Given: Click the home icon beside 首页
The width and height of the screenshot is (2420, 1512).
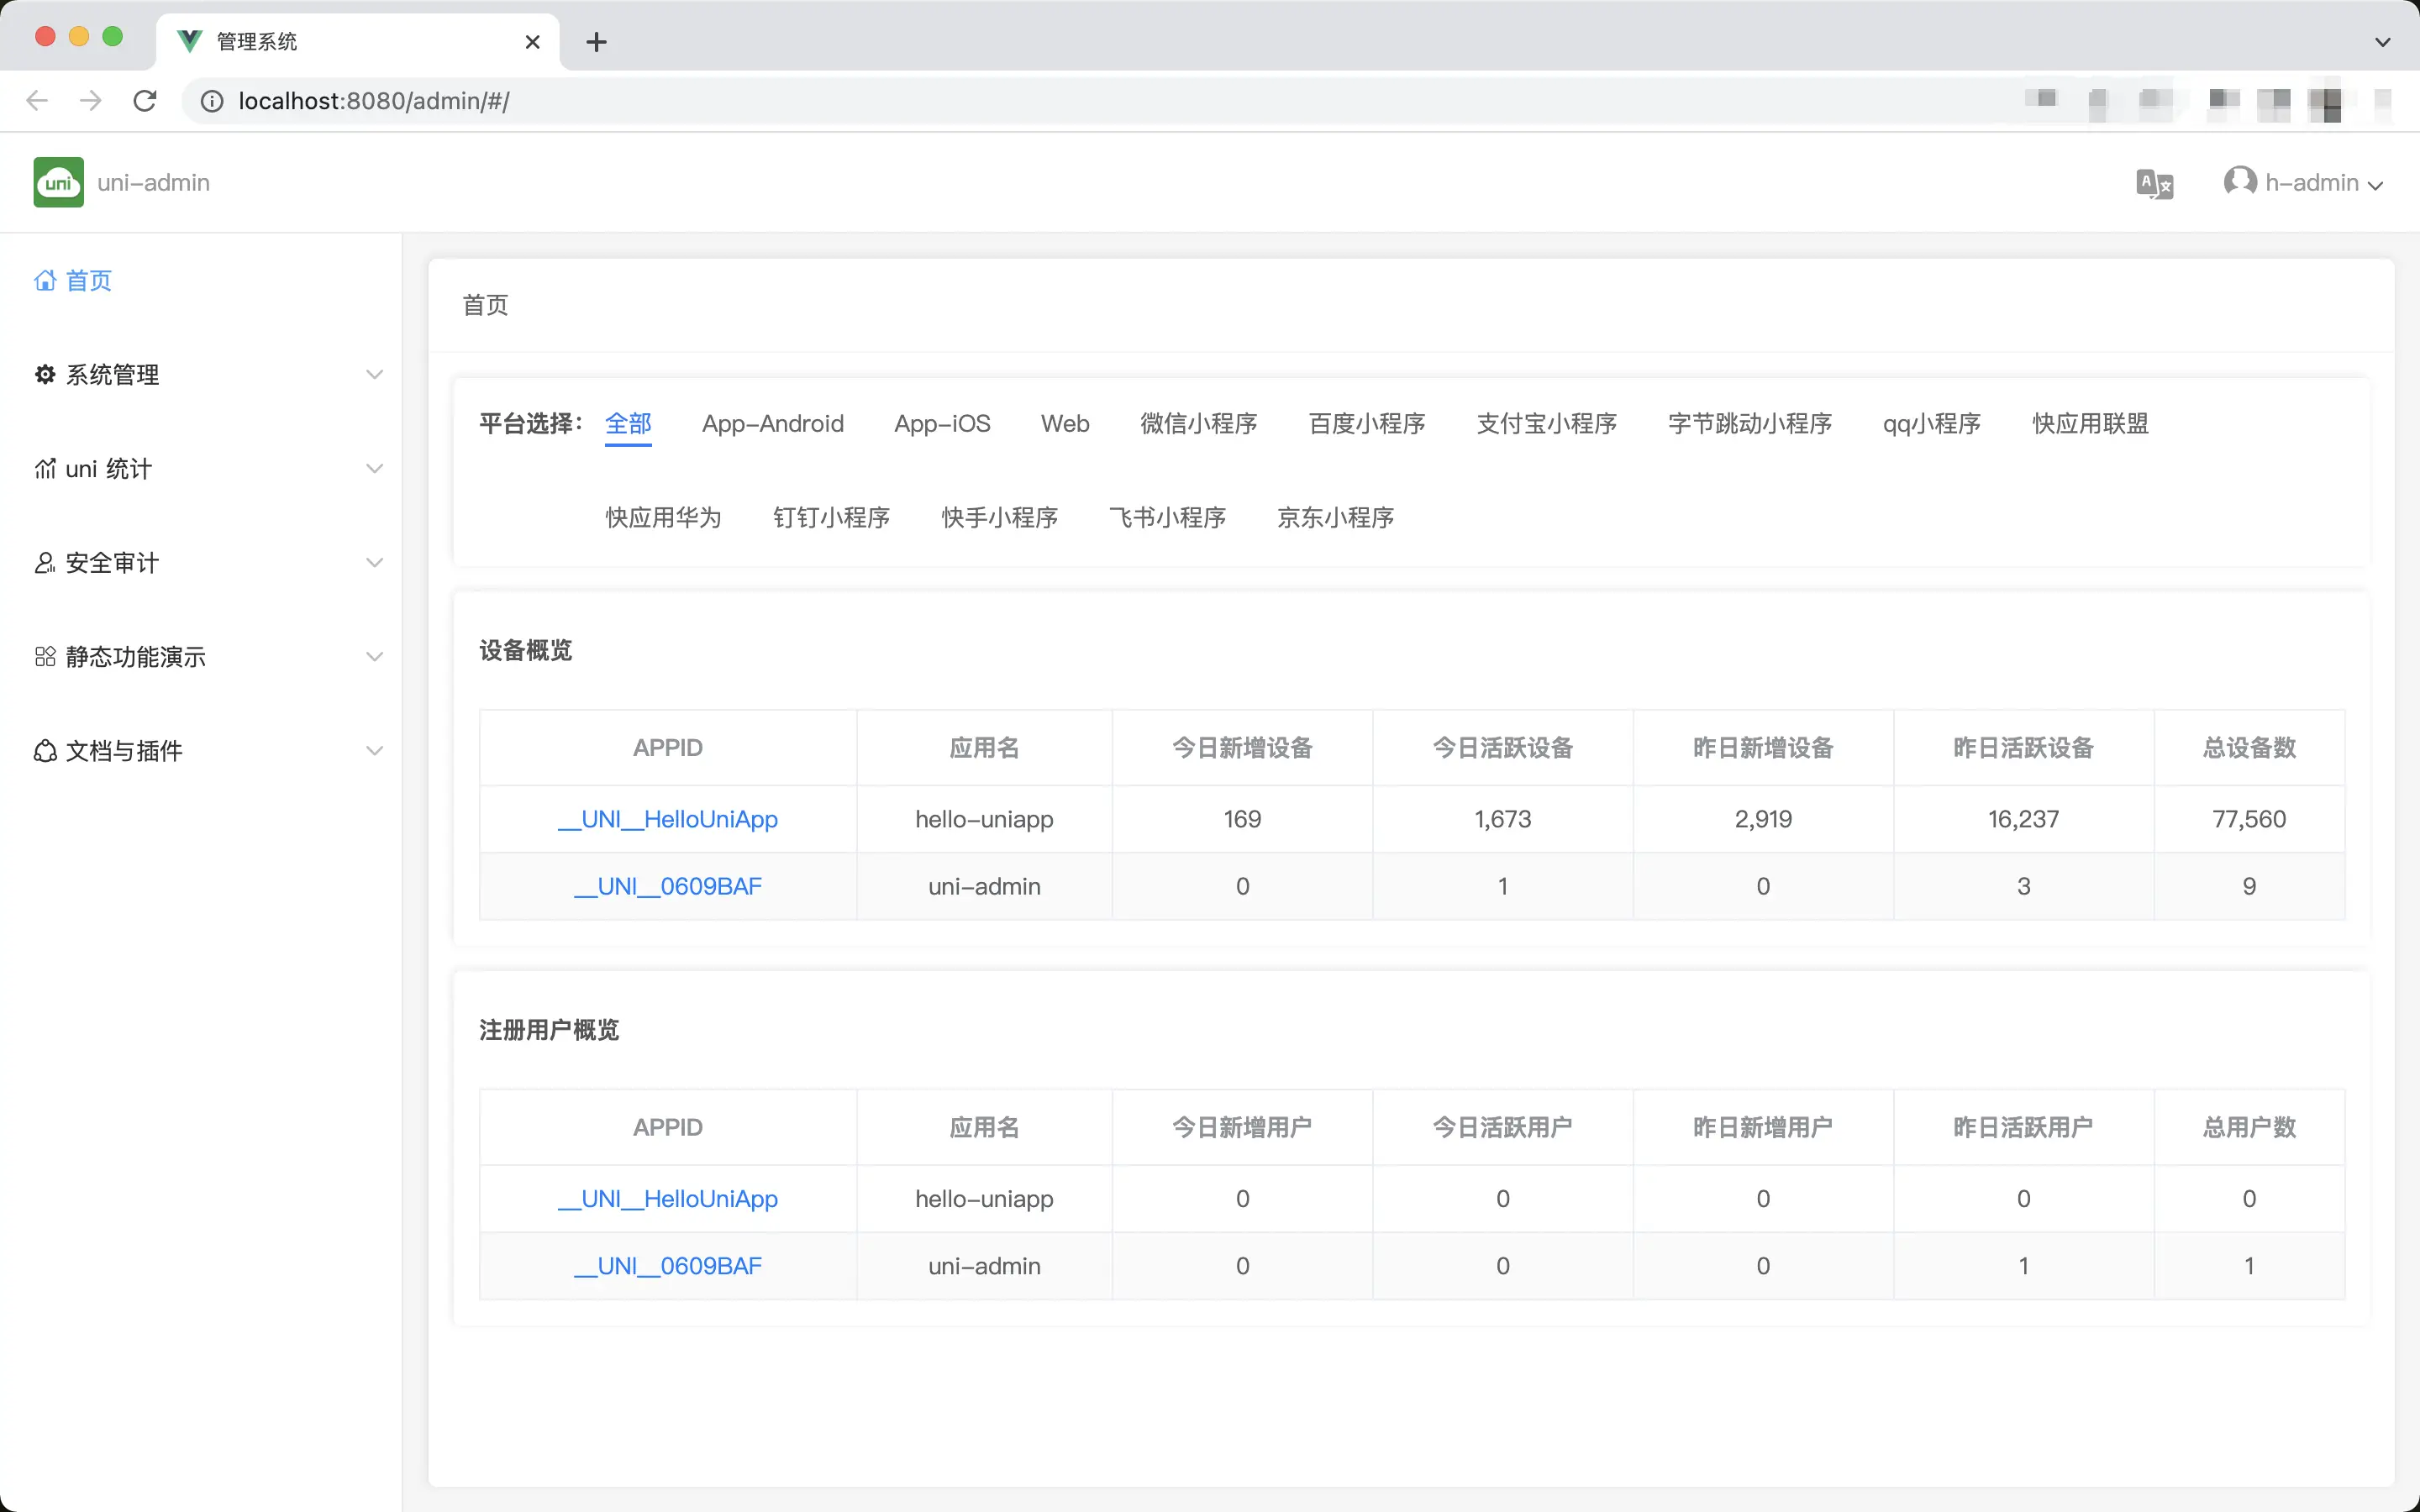Looking at the screenshot, I should 45,280.
